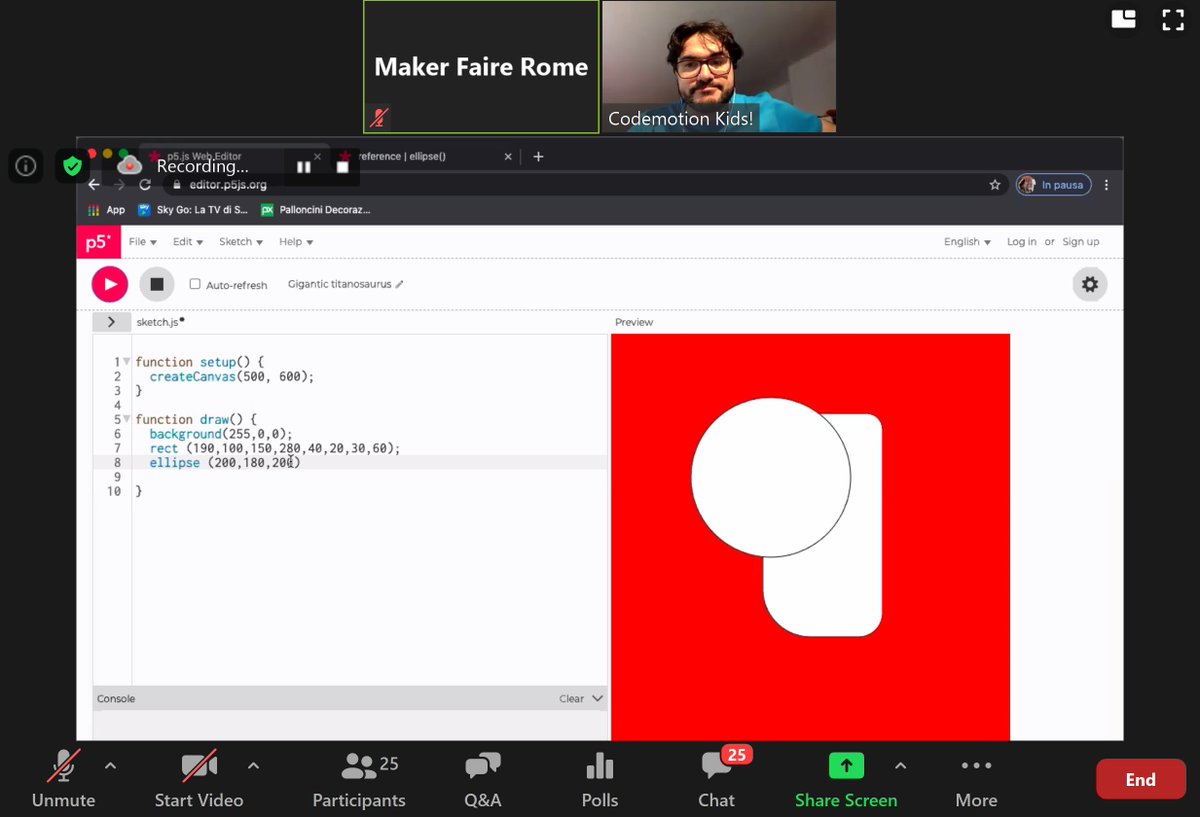Screen dimensions: 1200x817
Task: Open Chrome three-dot menu
Action: click(1106, 185)
